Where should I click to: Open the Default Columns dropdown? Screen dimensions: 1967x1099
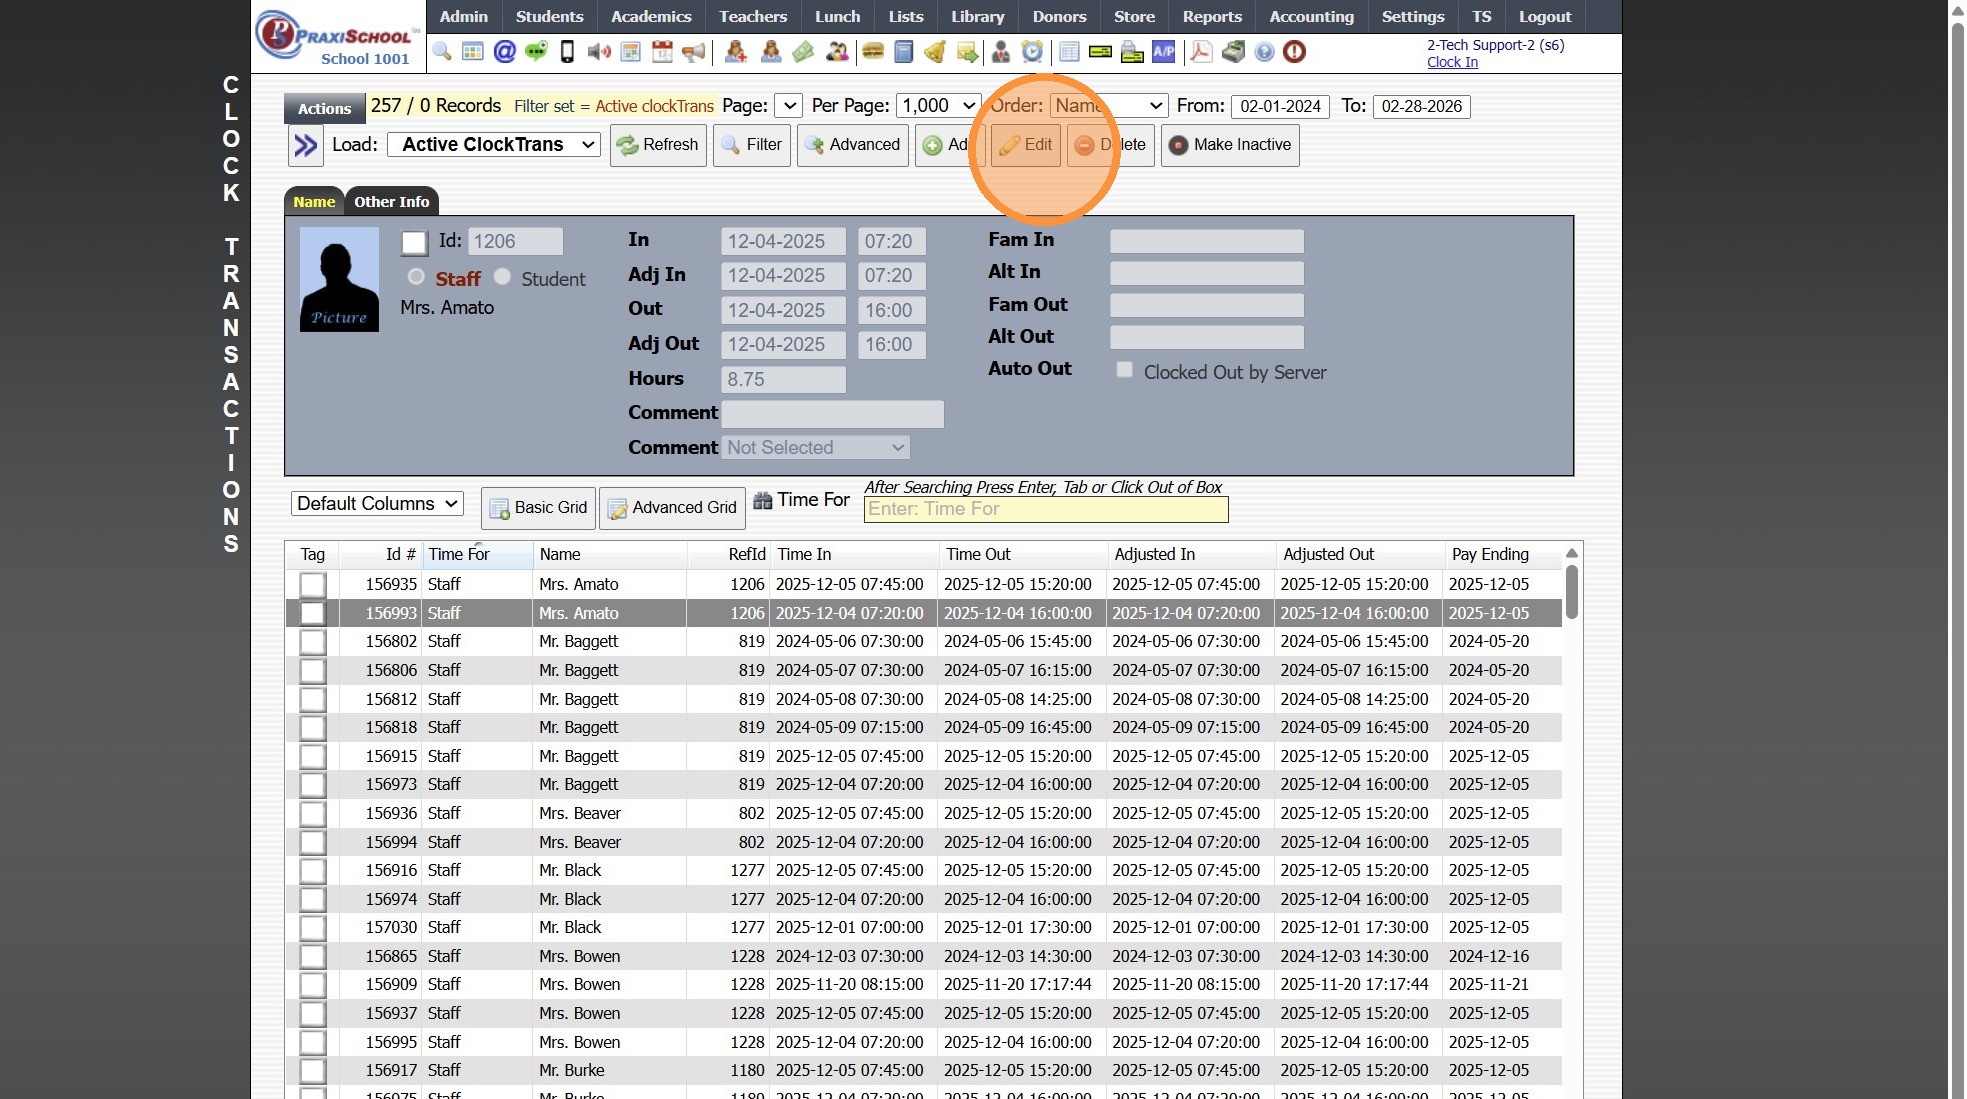[x=377, y=504]
